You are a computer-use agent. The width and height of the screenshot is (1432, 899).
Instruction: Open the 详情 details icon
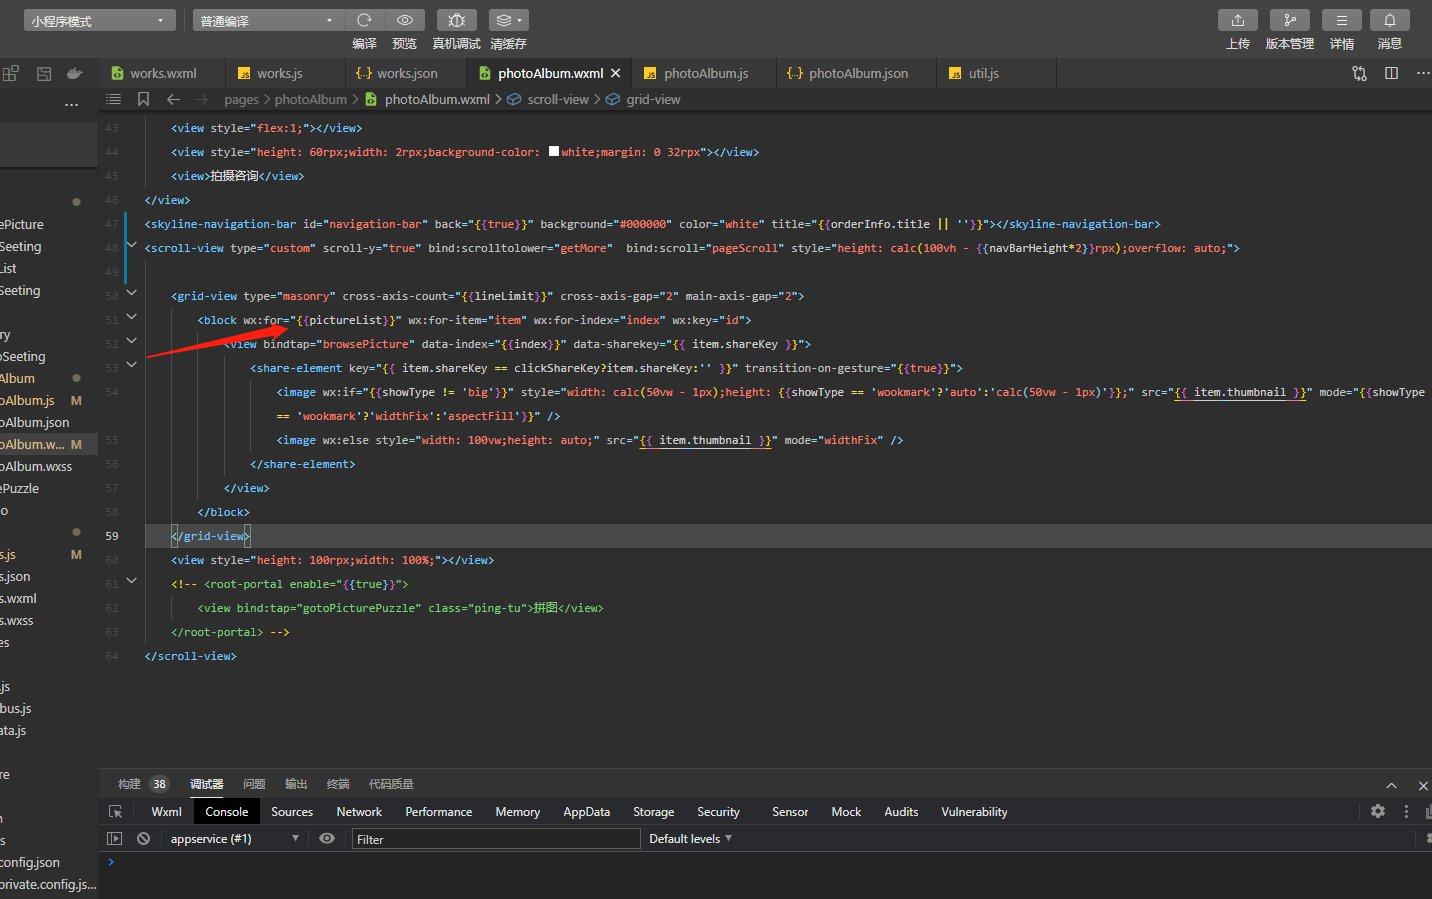coord(1342,20)
